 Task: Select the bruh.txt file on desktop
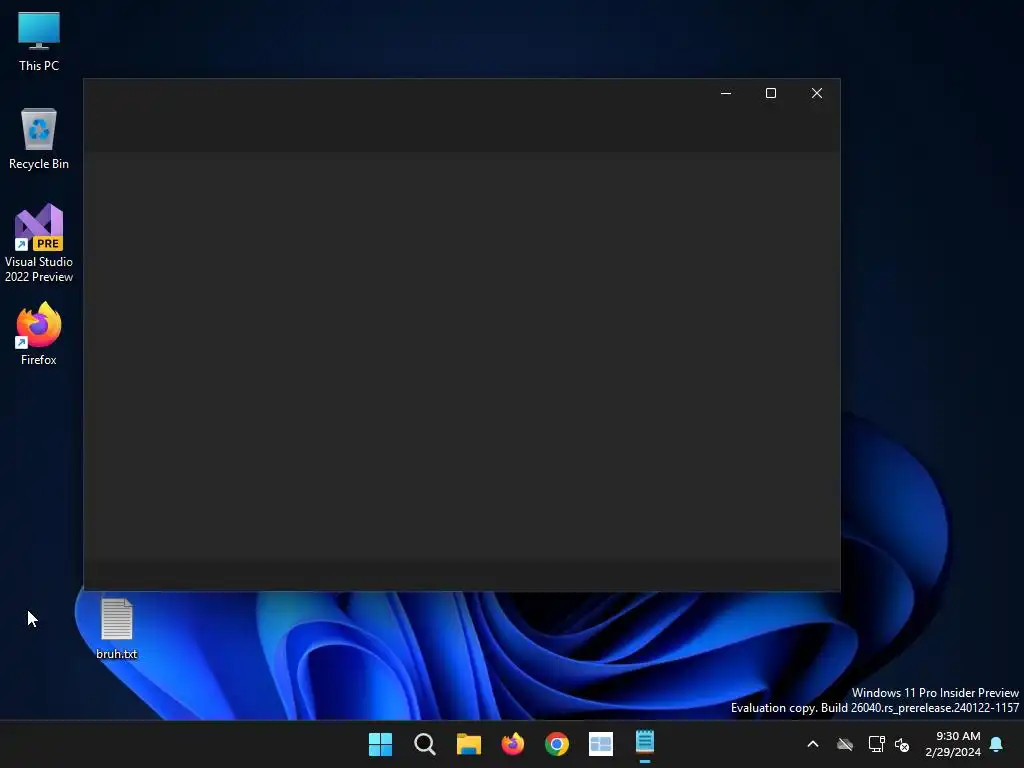pyautogui.click(x=117, y=629)
